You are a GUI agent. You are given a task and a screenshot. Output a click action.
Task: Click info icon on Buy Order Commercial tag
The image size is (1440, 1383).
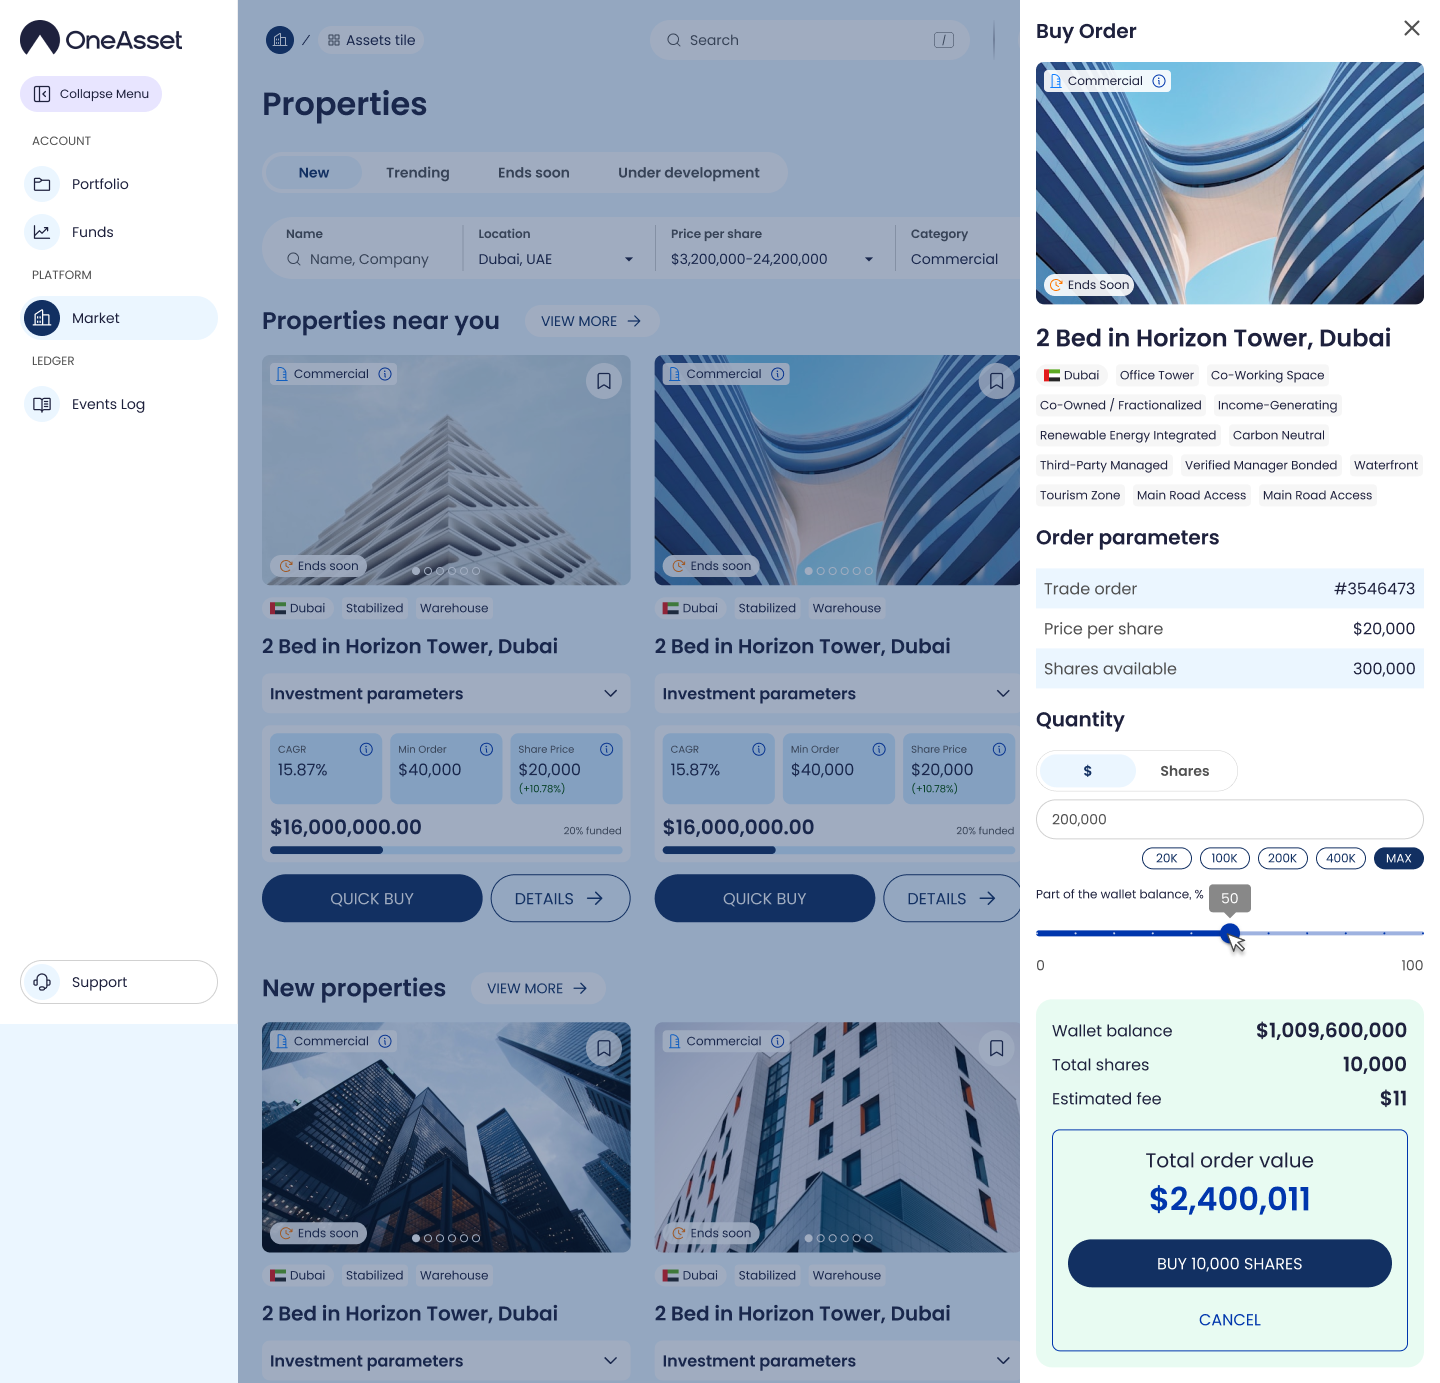(1159, 81)
